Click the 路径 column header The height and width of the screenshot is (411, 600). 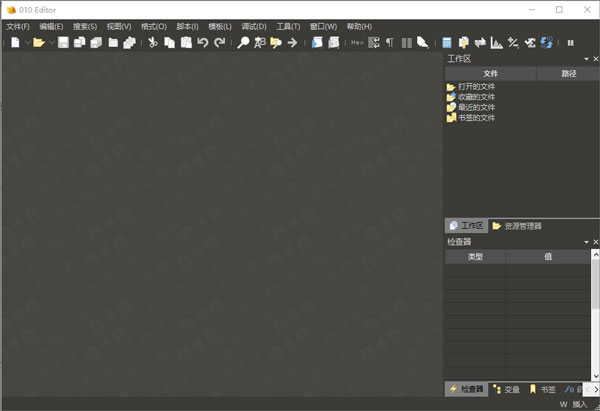[x=568, y=73]
